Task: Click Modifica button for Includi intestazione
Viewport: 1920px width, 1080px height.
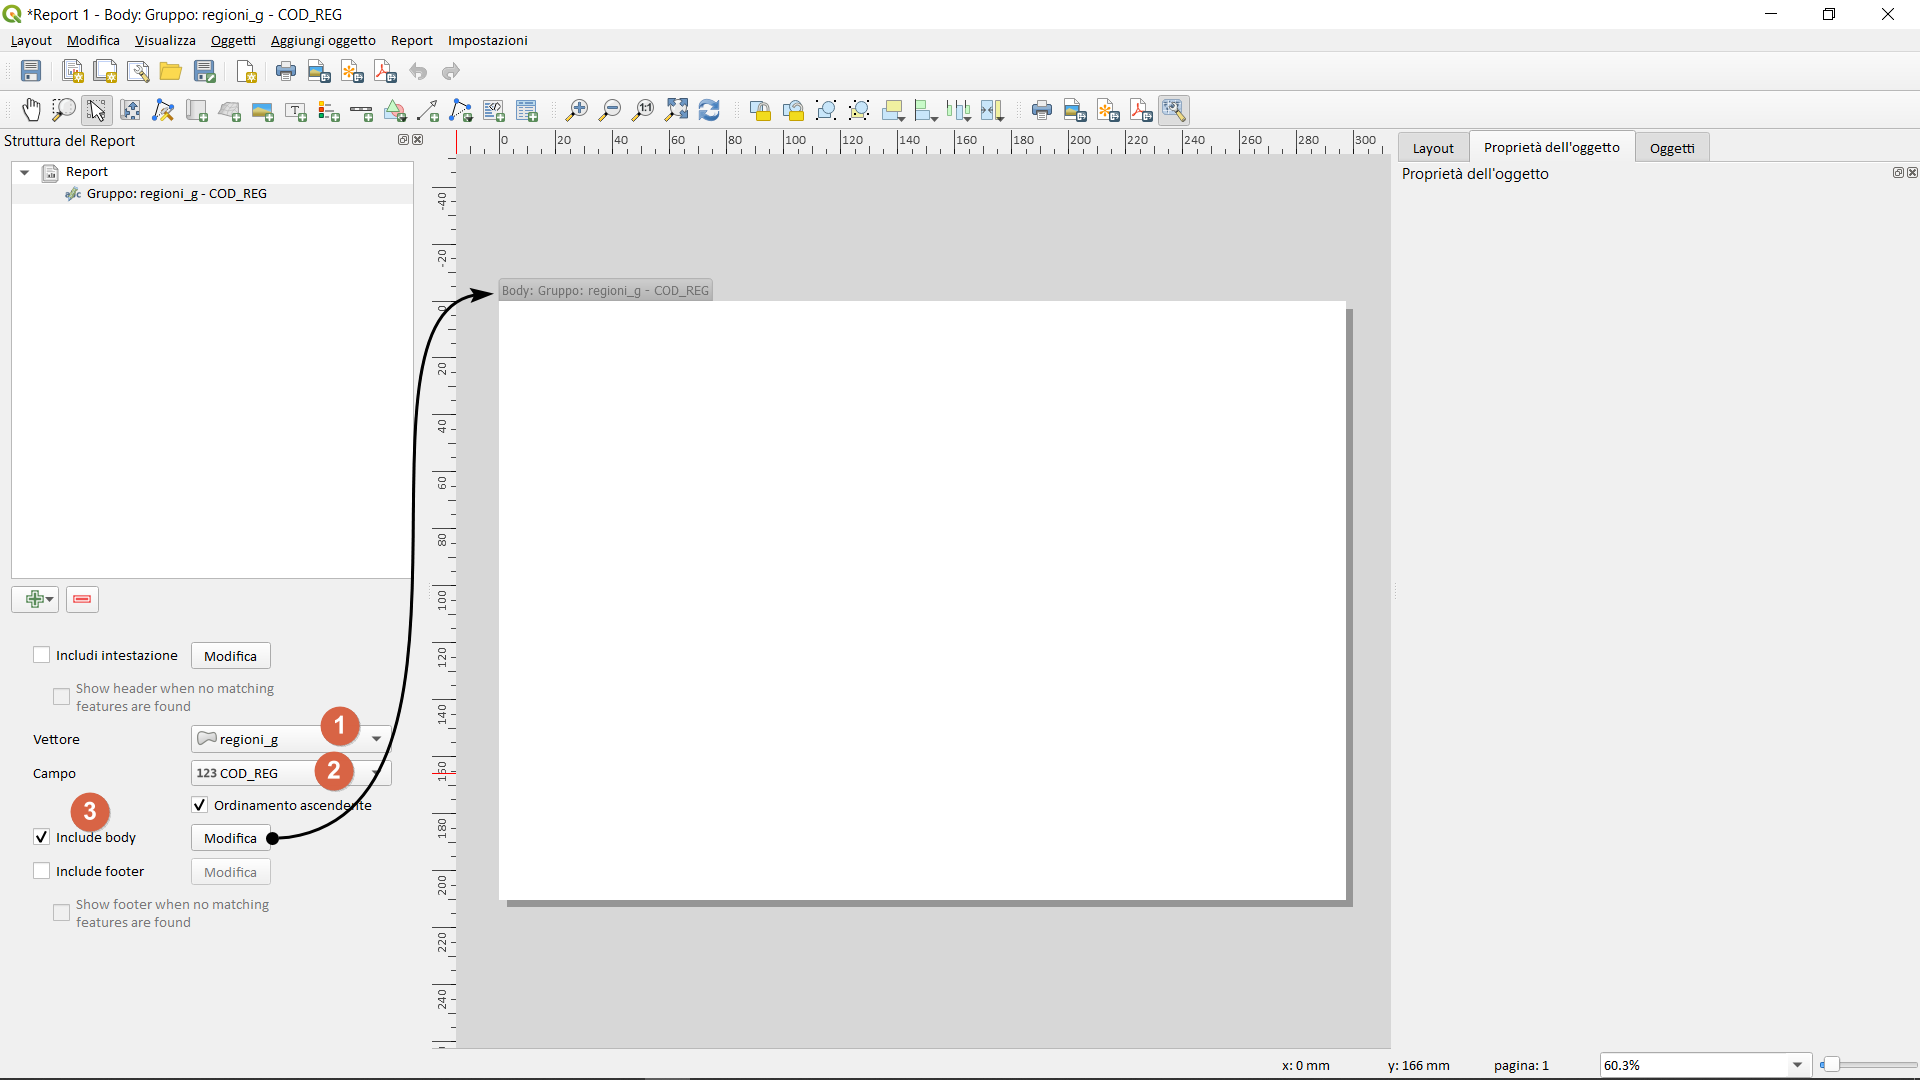Action: coord(230,656)
